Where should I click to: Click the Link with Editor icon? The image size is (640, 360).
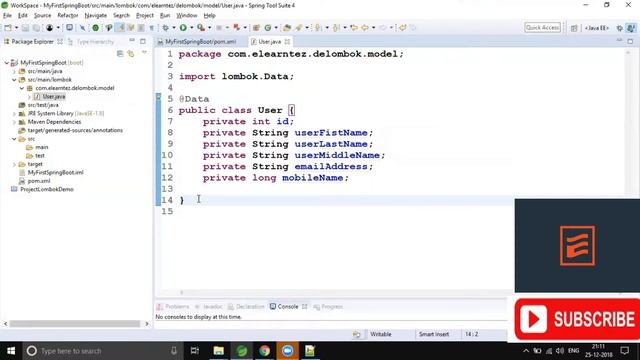(x=131, y=53)
